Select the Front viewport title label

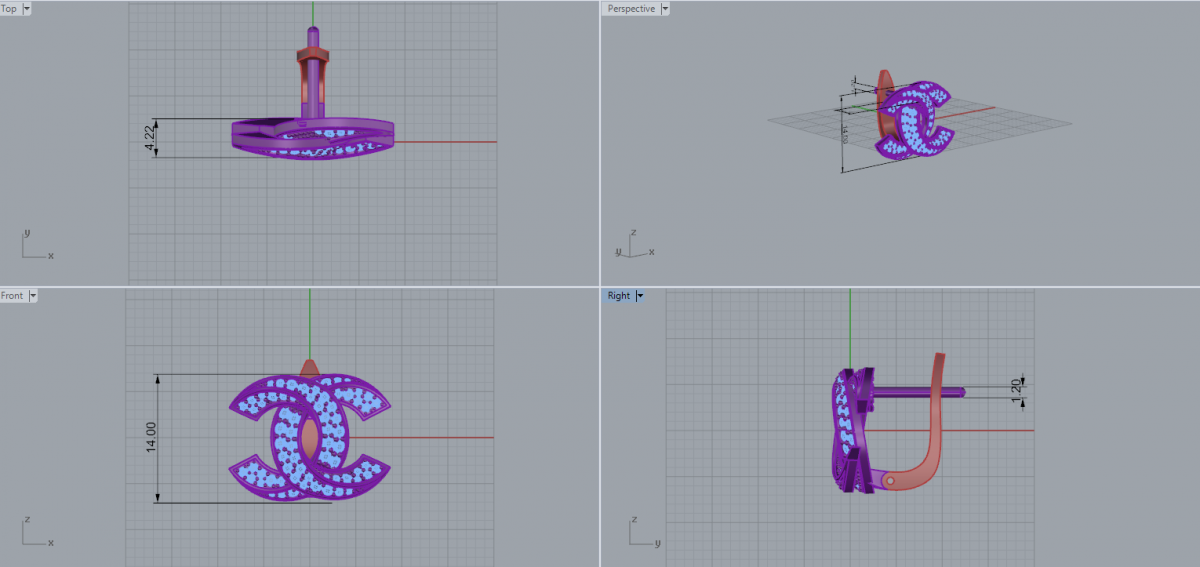click(x=12, y=296)
